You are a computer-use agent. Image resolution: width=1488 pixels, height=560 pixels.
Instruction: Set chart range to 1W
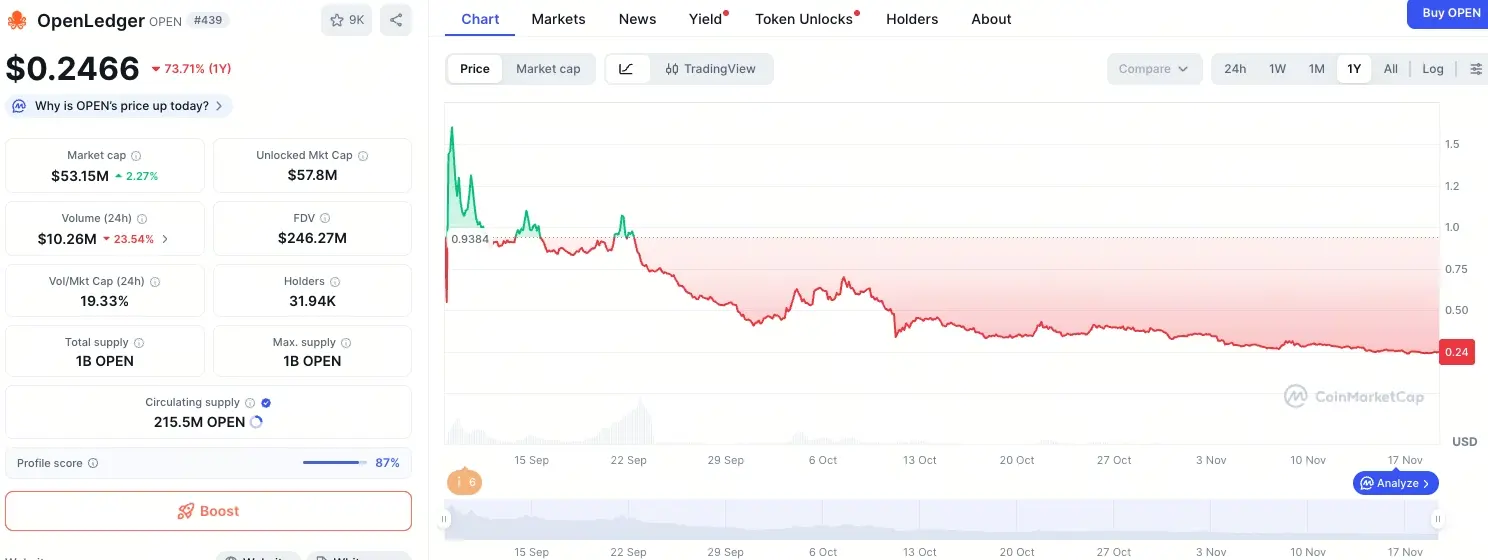(1277, 69)
